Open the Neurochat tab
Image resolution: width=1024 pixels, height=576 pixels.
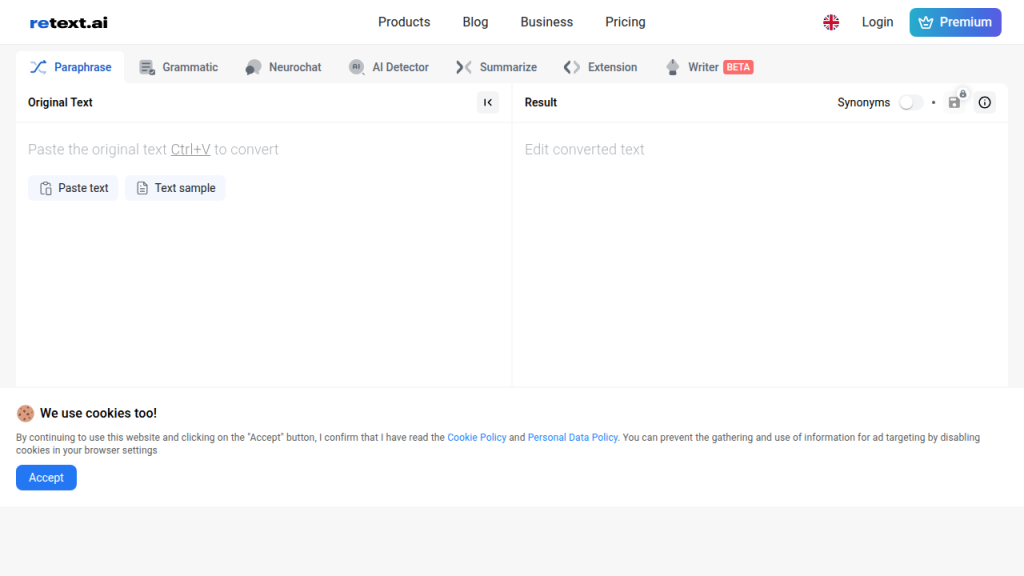284,67
